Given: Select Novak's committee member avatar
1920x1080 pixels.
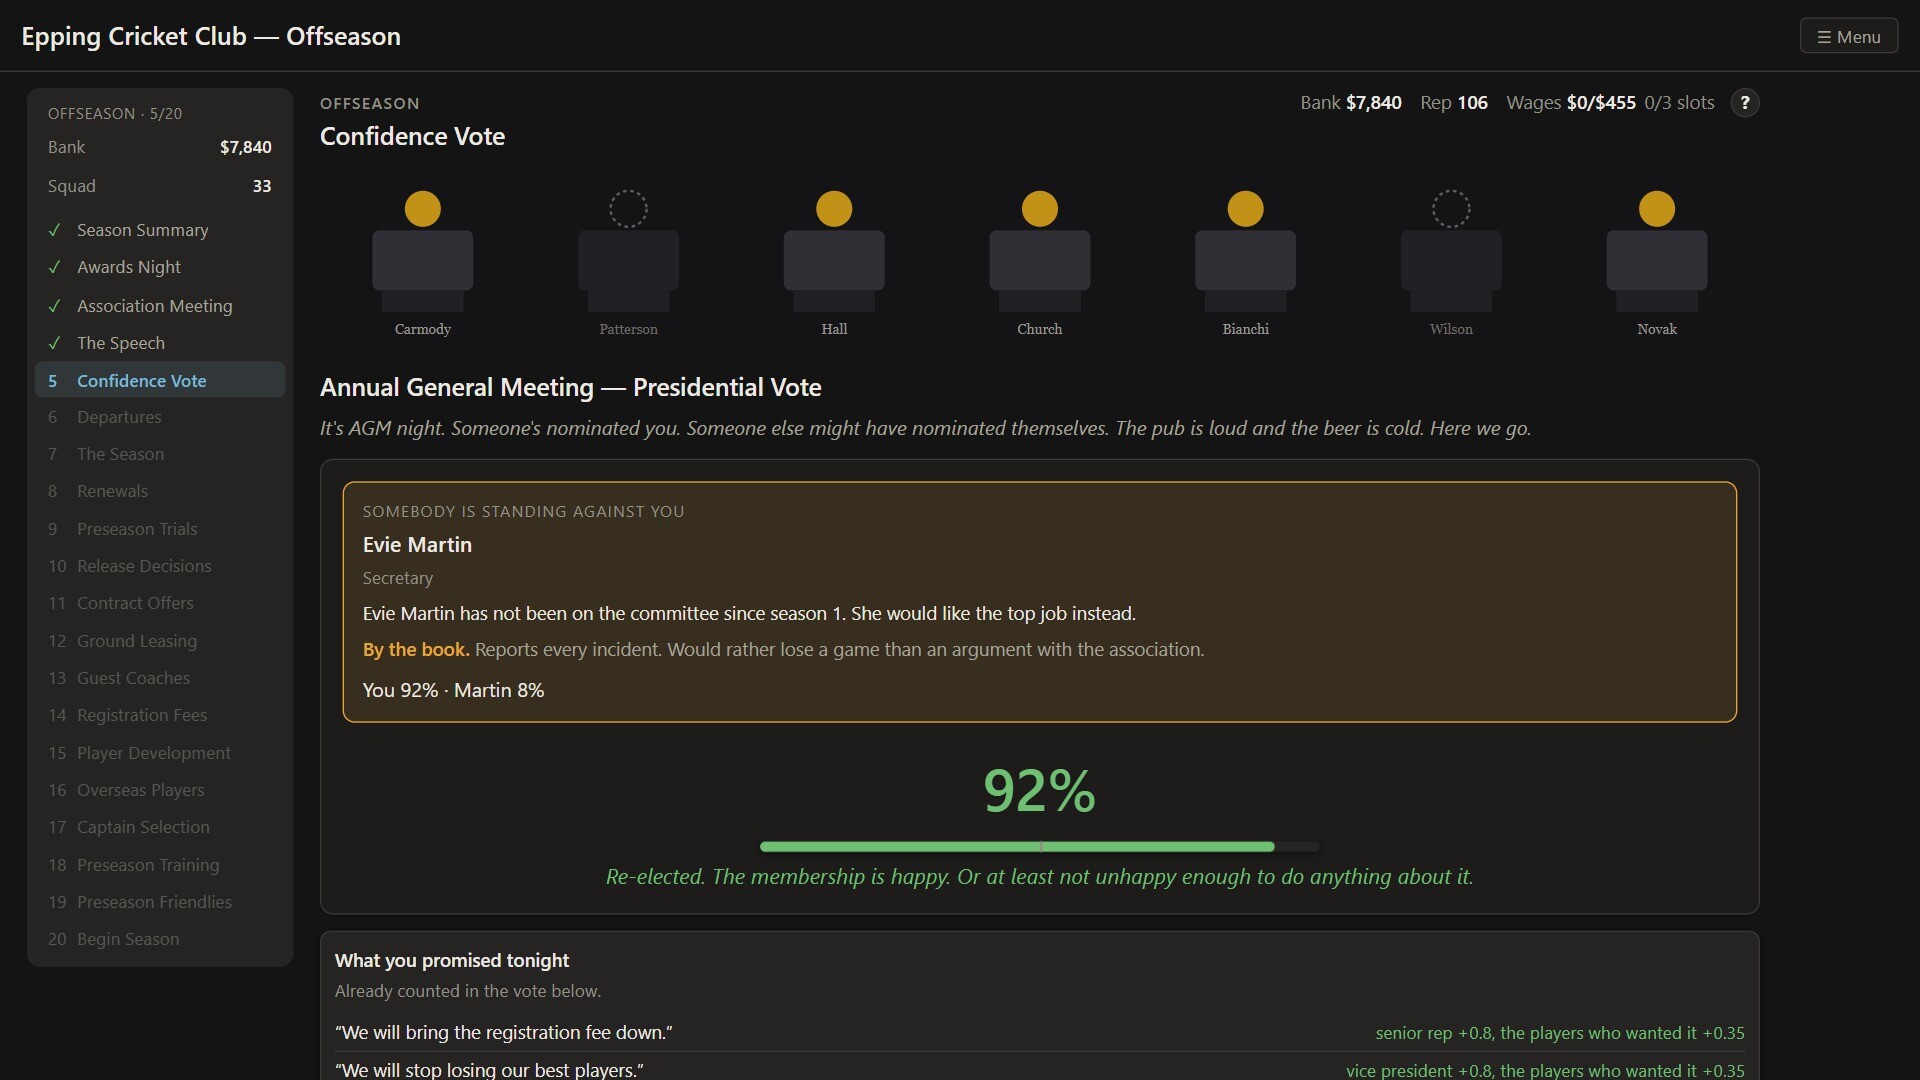Looking at the screenshot, I should pos(1657,251).
